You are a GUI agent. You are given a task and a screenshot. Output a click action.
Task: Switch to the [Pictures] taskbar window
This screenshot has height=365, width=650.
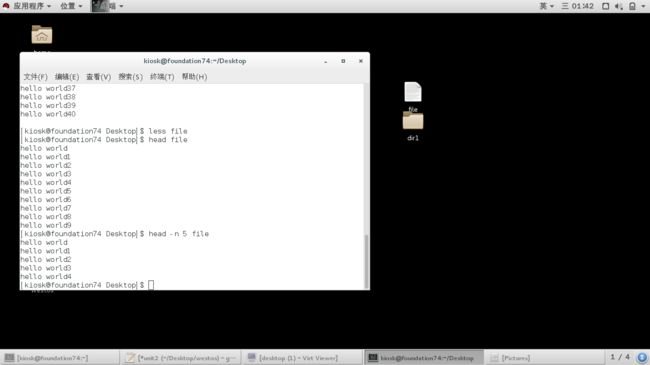(x=544, y=358)
